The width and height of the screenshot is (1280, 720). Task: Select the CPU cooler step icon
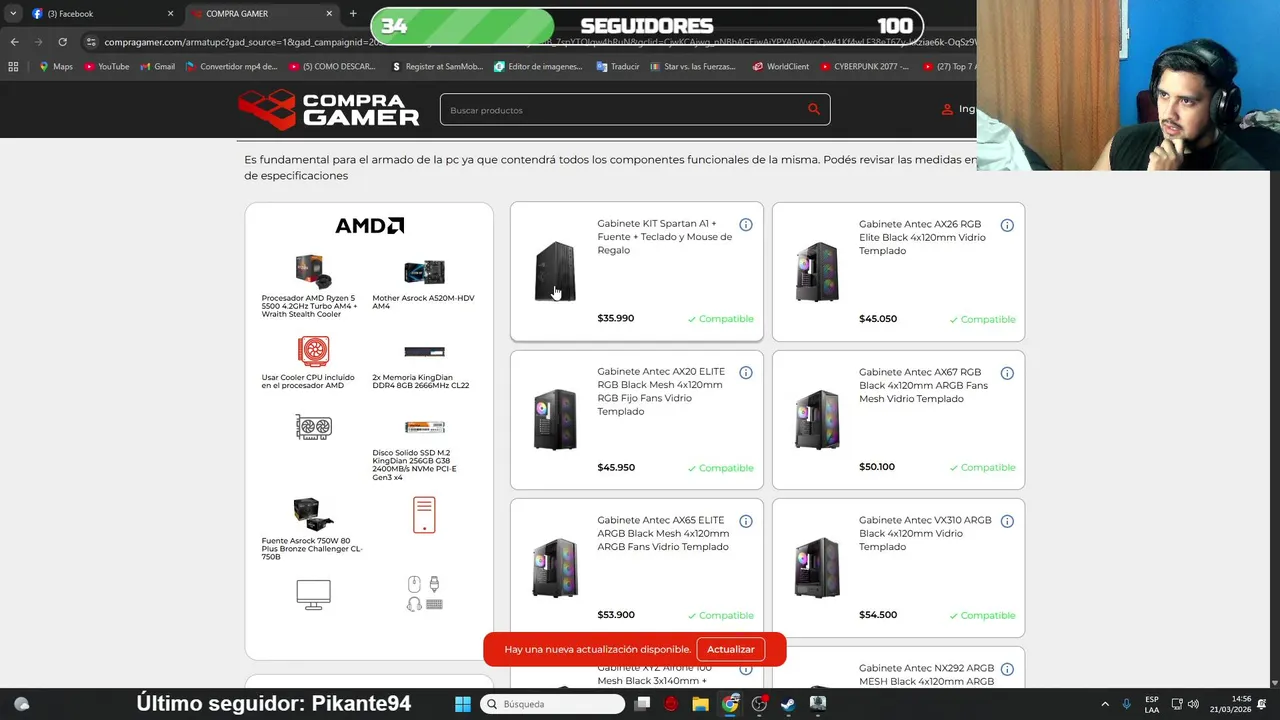[x=313, y=351]
